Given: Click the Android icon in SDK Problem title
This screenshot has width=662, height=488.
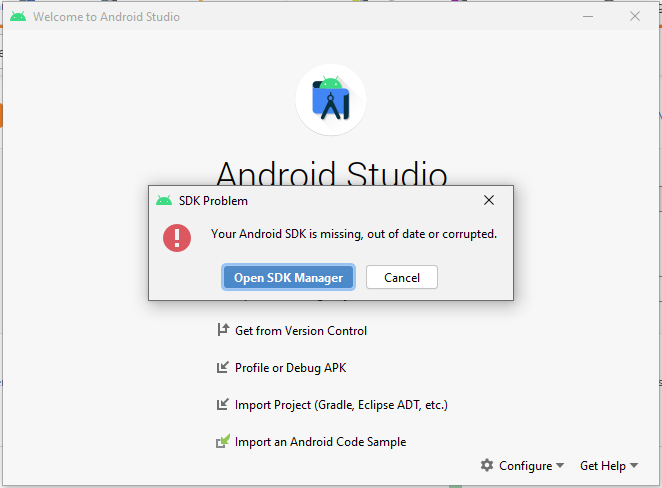Looking at the screenshot, I should pos(164,200).
